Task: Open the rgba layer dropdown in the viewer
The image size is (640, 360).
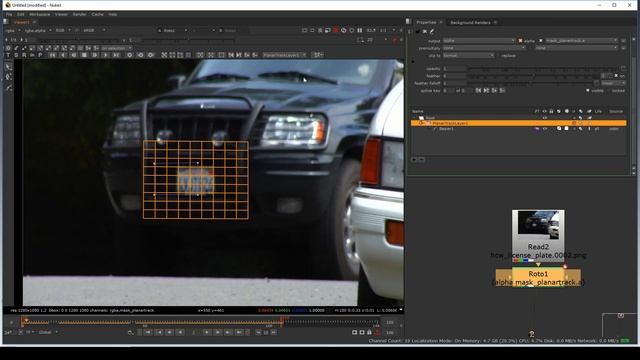Action: 13,30
